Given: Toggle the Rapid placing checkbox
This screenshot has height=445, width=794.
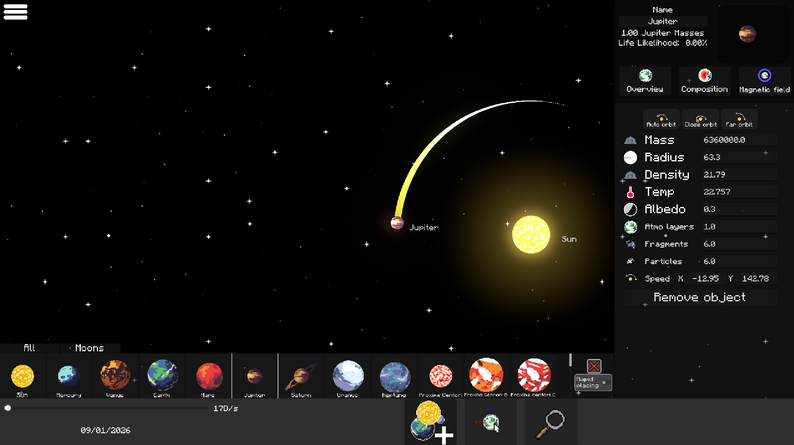Looking at the screenshot, I should (x=594, y=366).
